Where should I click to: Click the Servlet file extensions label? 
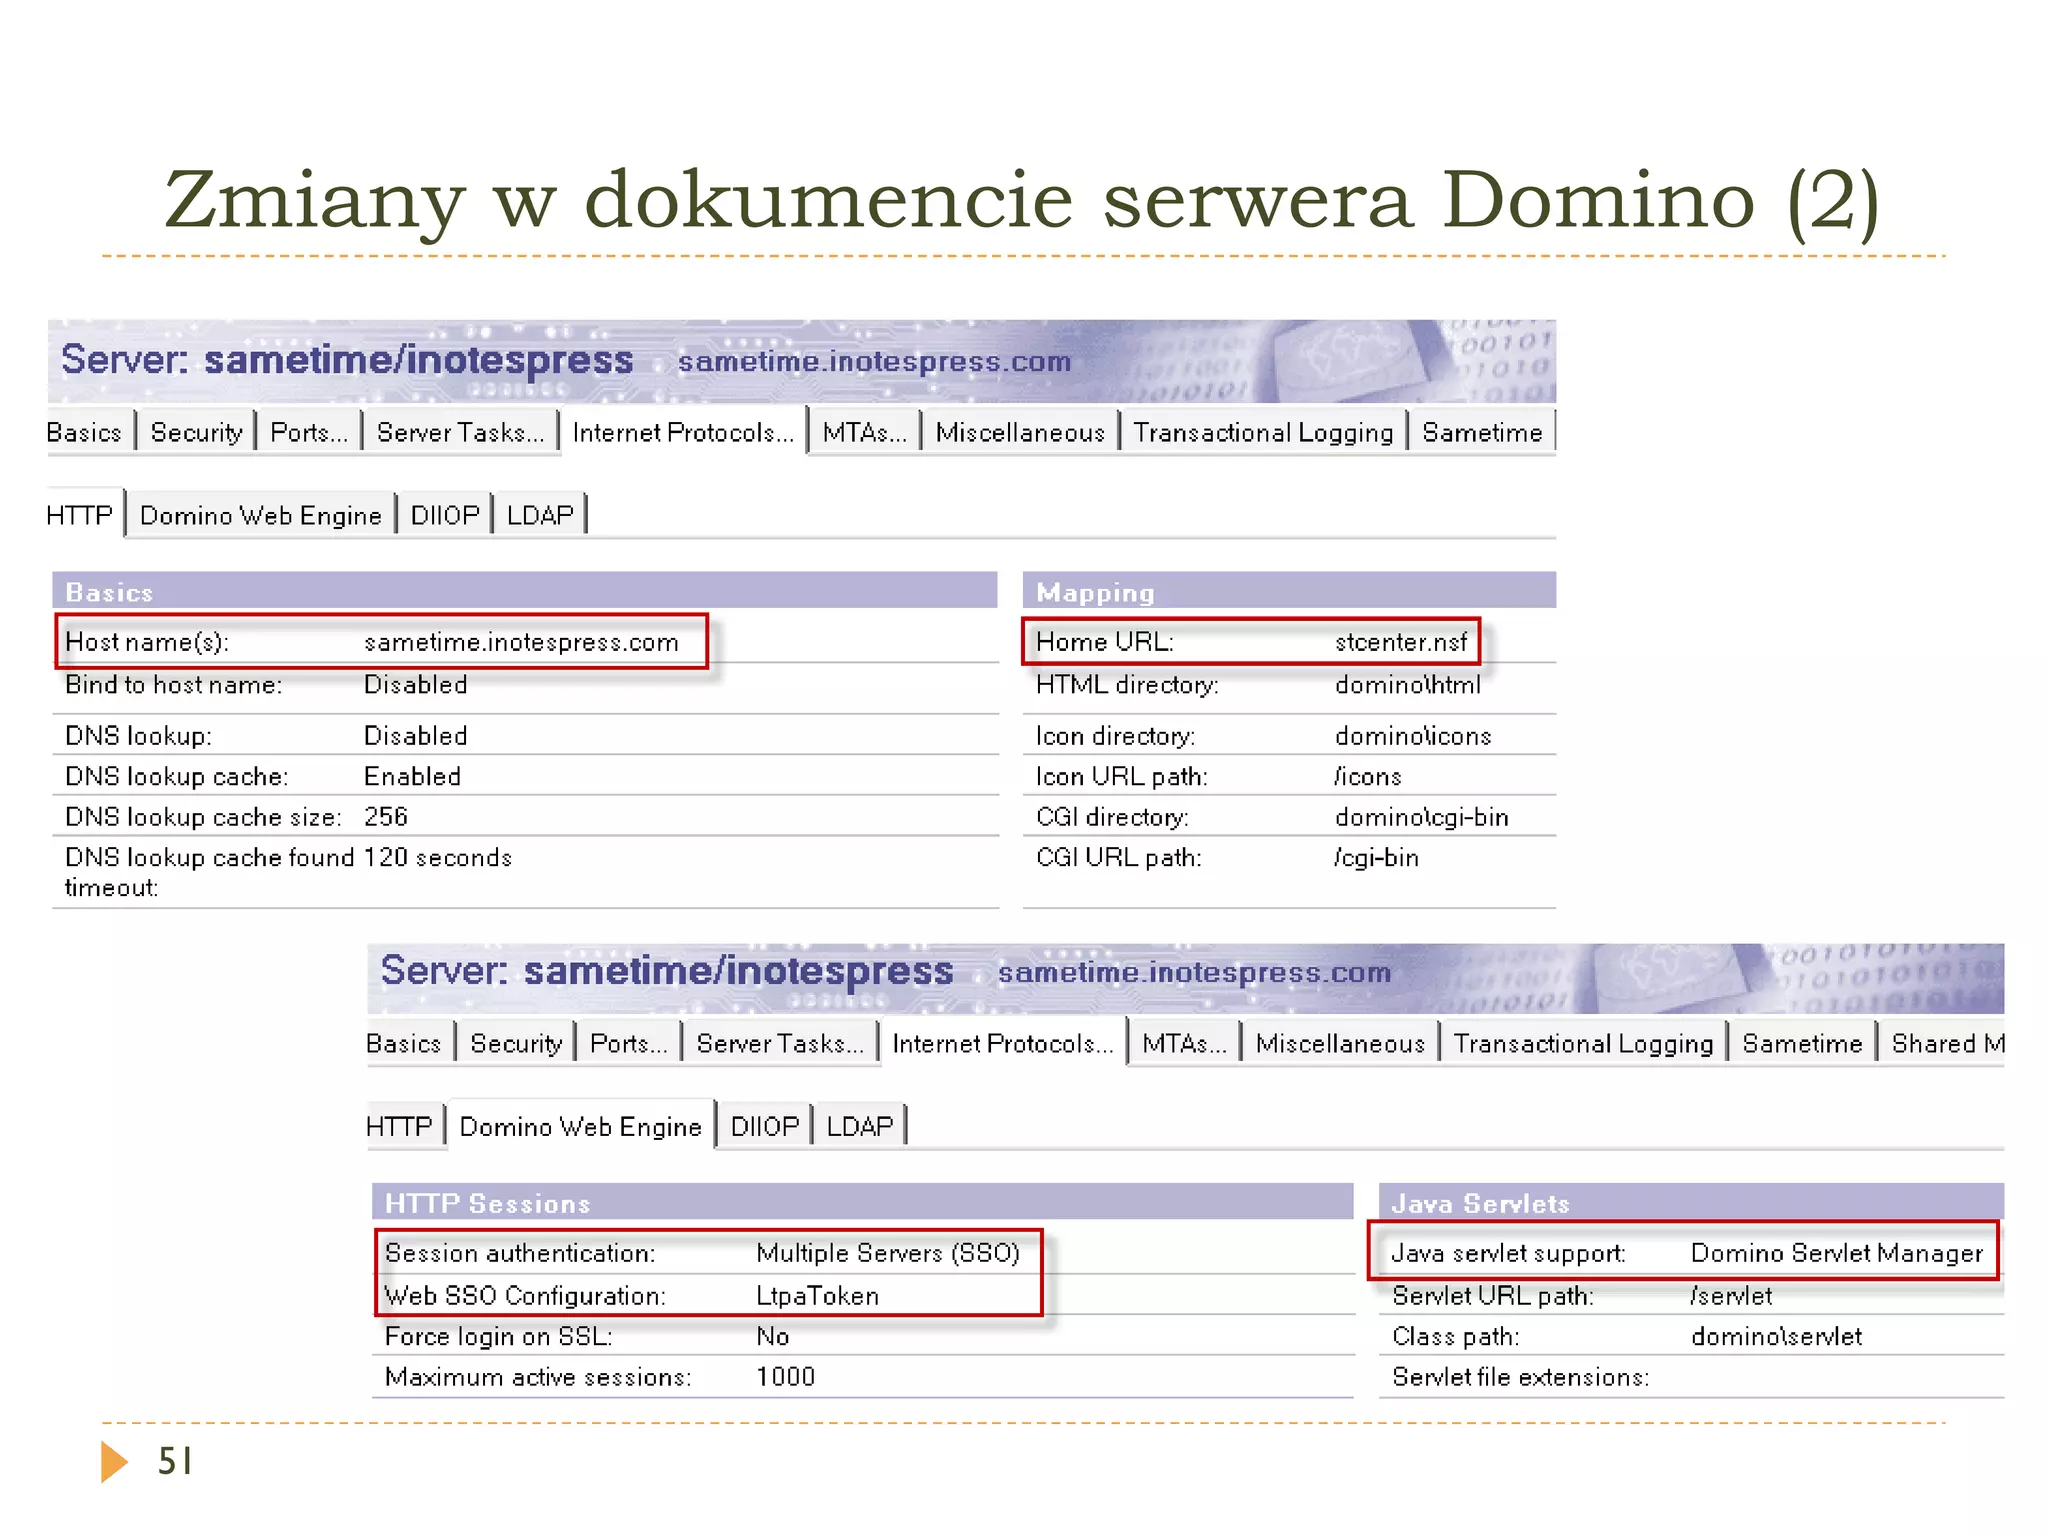1520,1377
